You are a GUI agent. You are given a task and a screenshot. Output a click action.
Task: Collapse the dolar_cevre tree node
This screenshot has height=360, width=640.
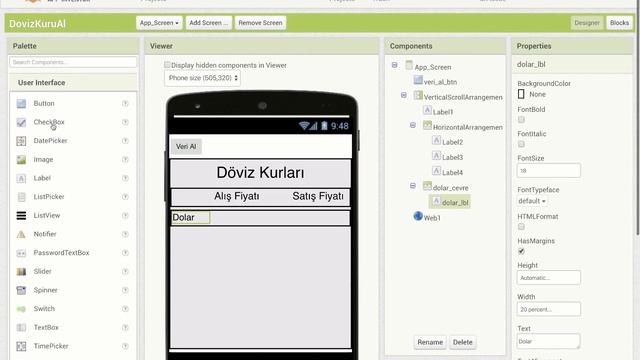point(413,186)
